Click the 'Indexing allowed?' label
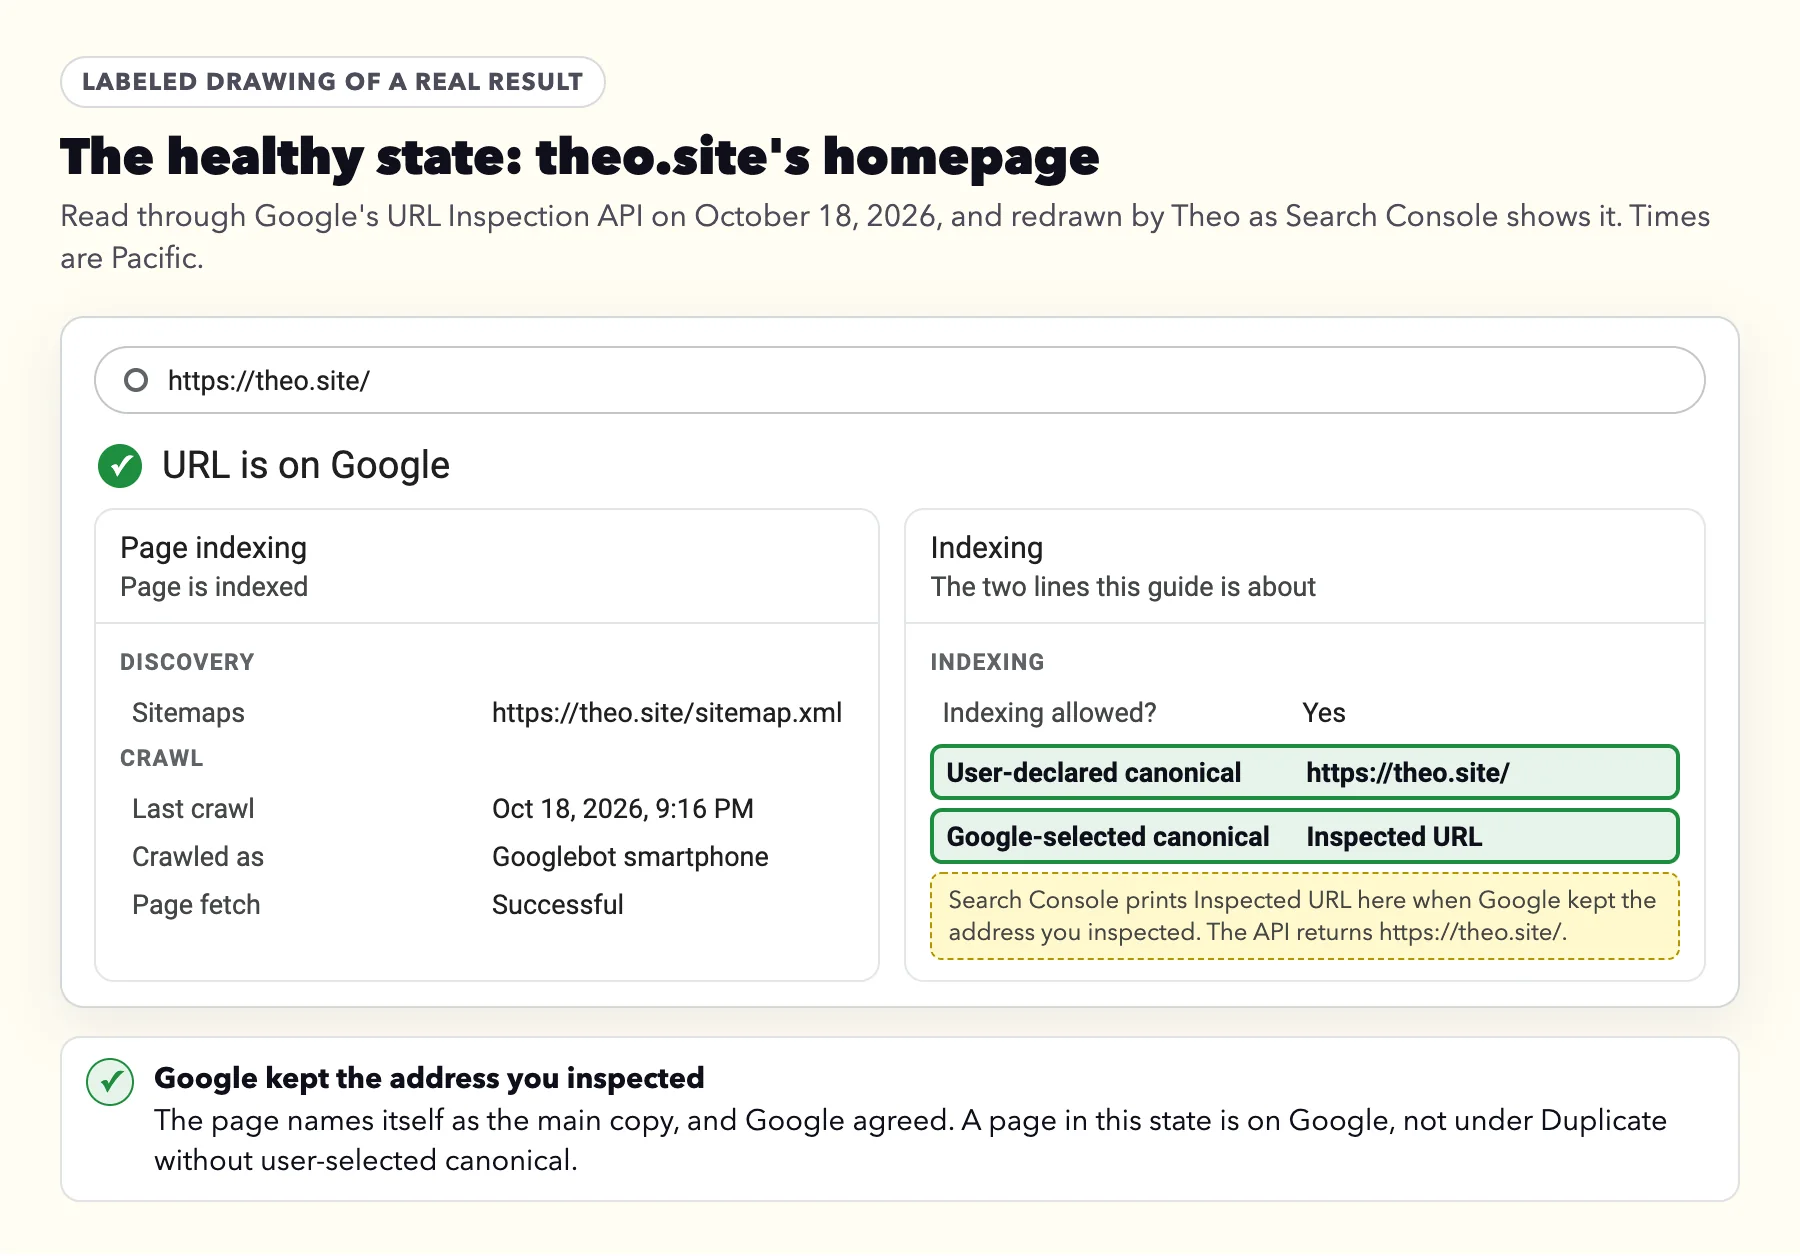The height and width of the screenshot is (1256, 1800). click(1049, 713)
